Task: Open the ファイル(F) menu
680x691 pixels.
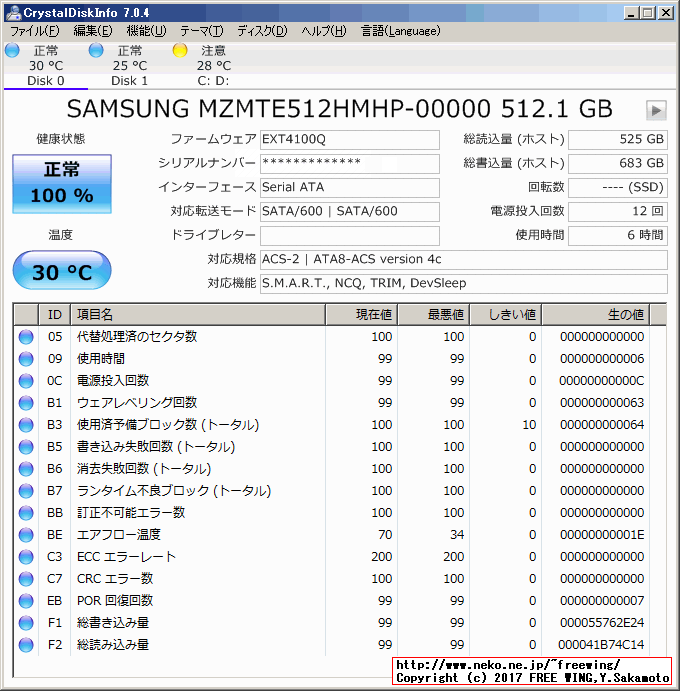Action: 34,31
